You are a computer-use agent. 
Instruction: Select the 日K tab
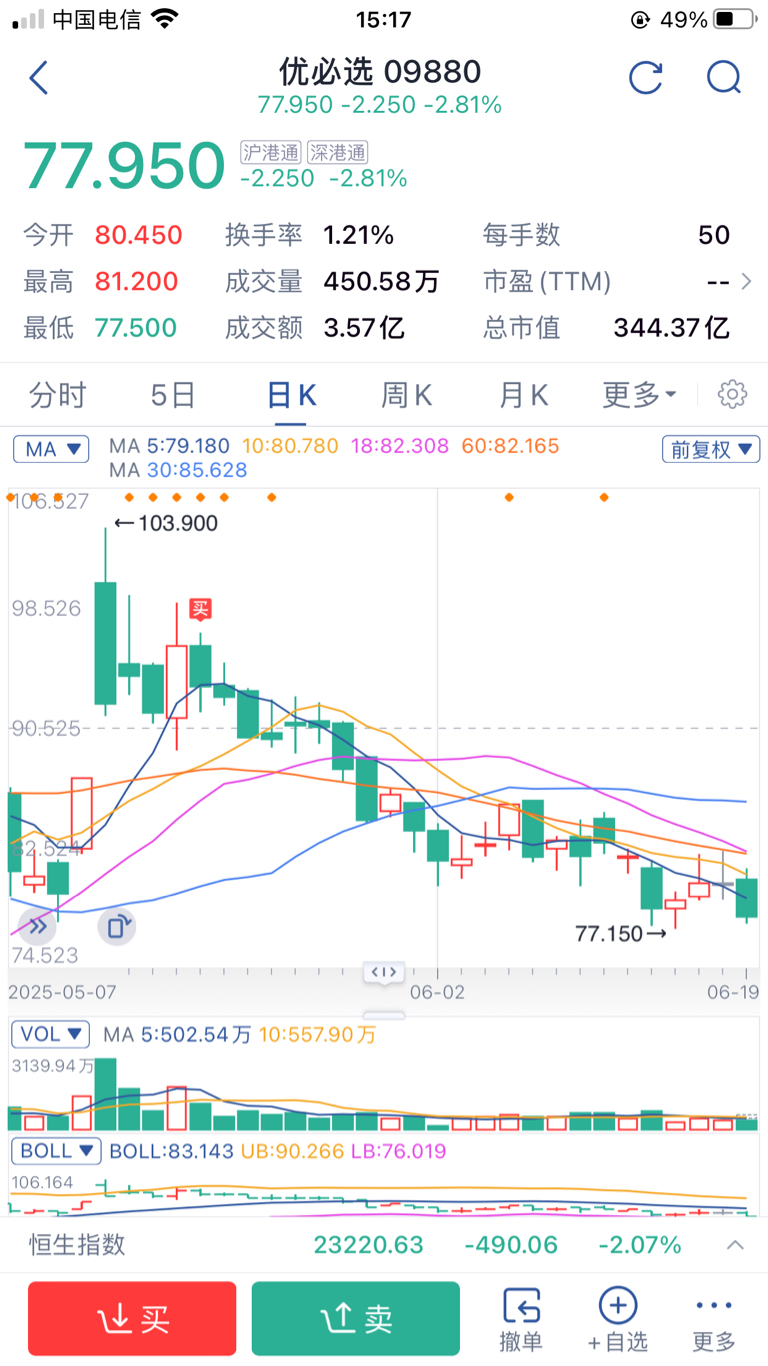[x=291, y=395]
